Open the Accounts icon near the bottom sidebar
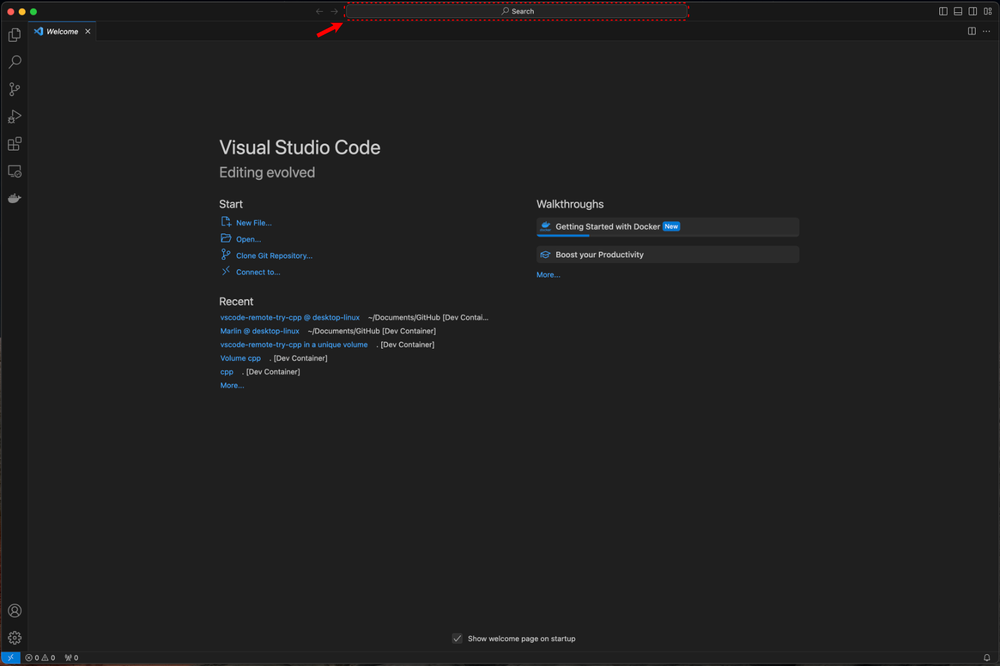The width and height of the screenshot is (1000, 666). point(14,610)
